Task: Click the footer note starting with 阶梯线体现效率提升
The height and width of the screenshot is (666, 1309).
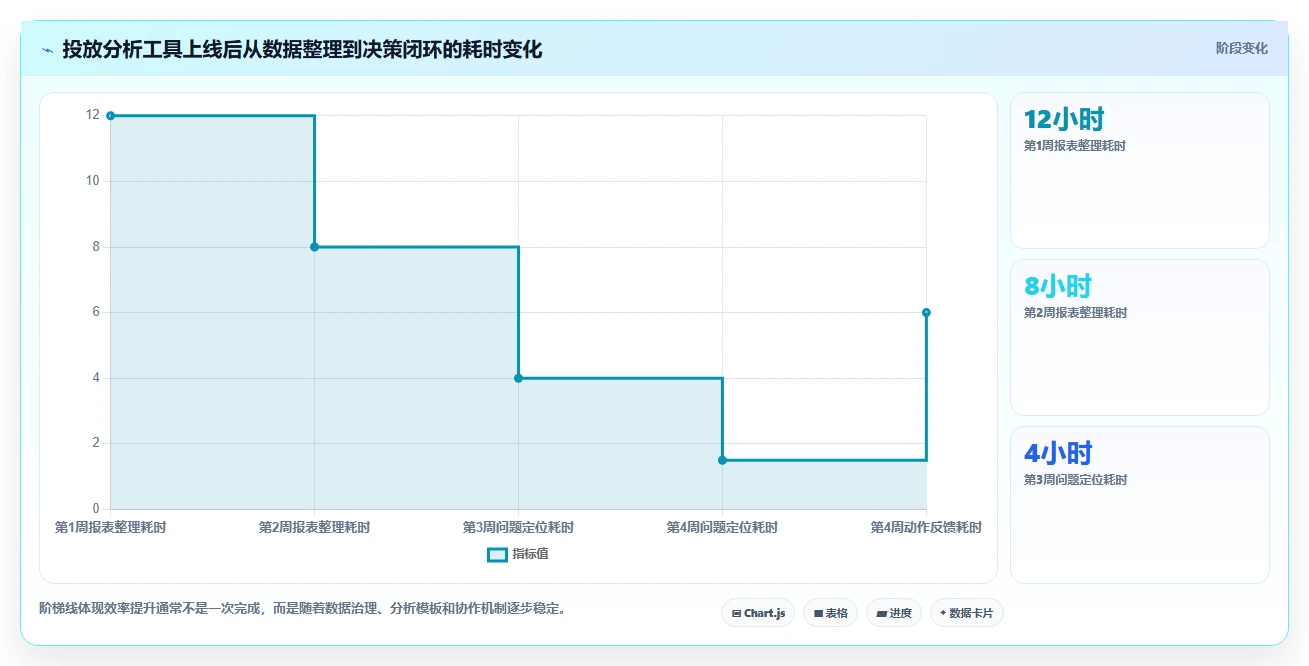Action: [303, 608]
